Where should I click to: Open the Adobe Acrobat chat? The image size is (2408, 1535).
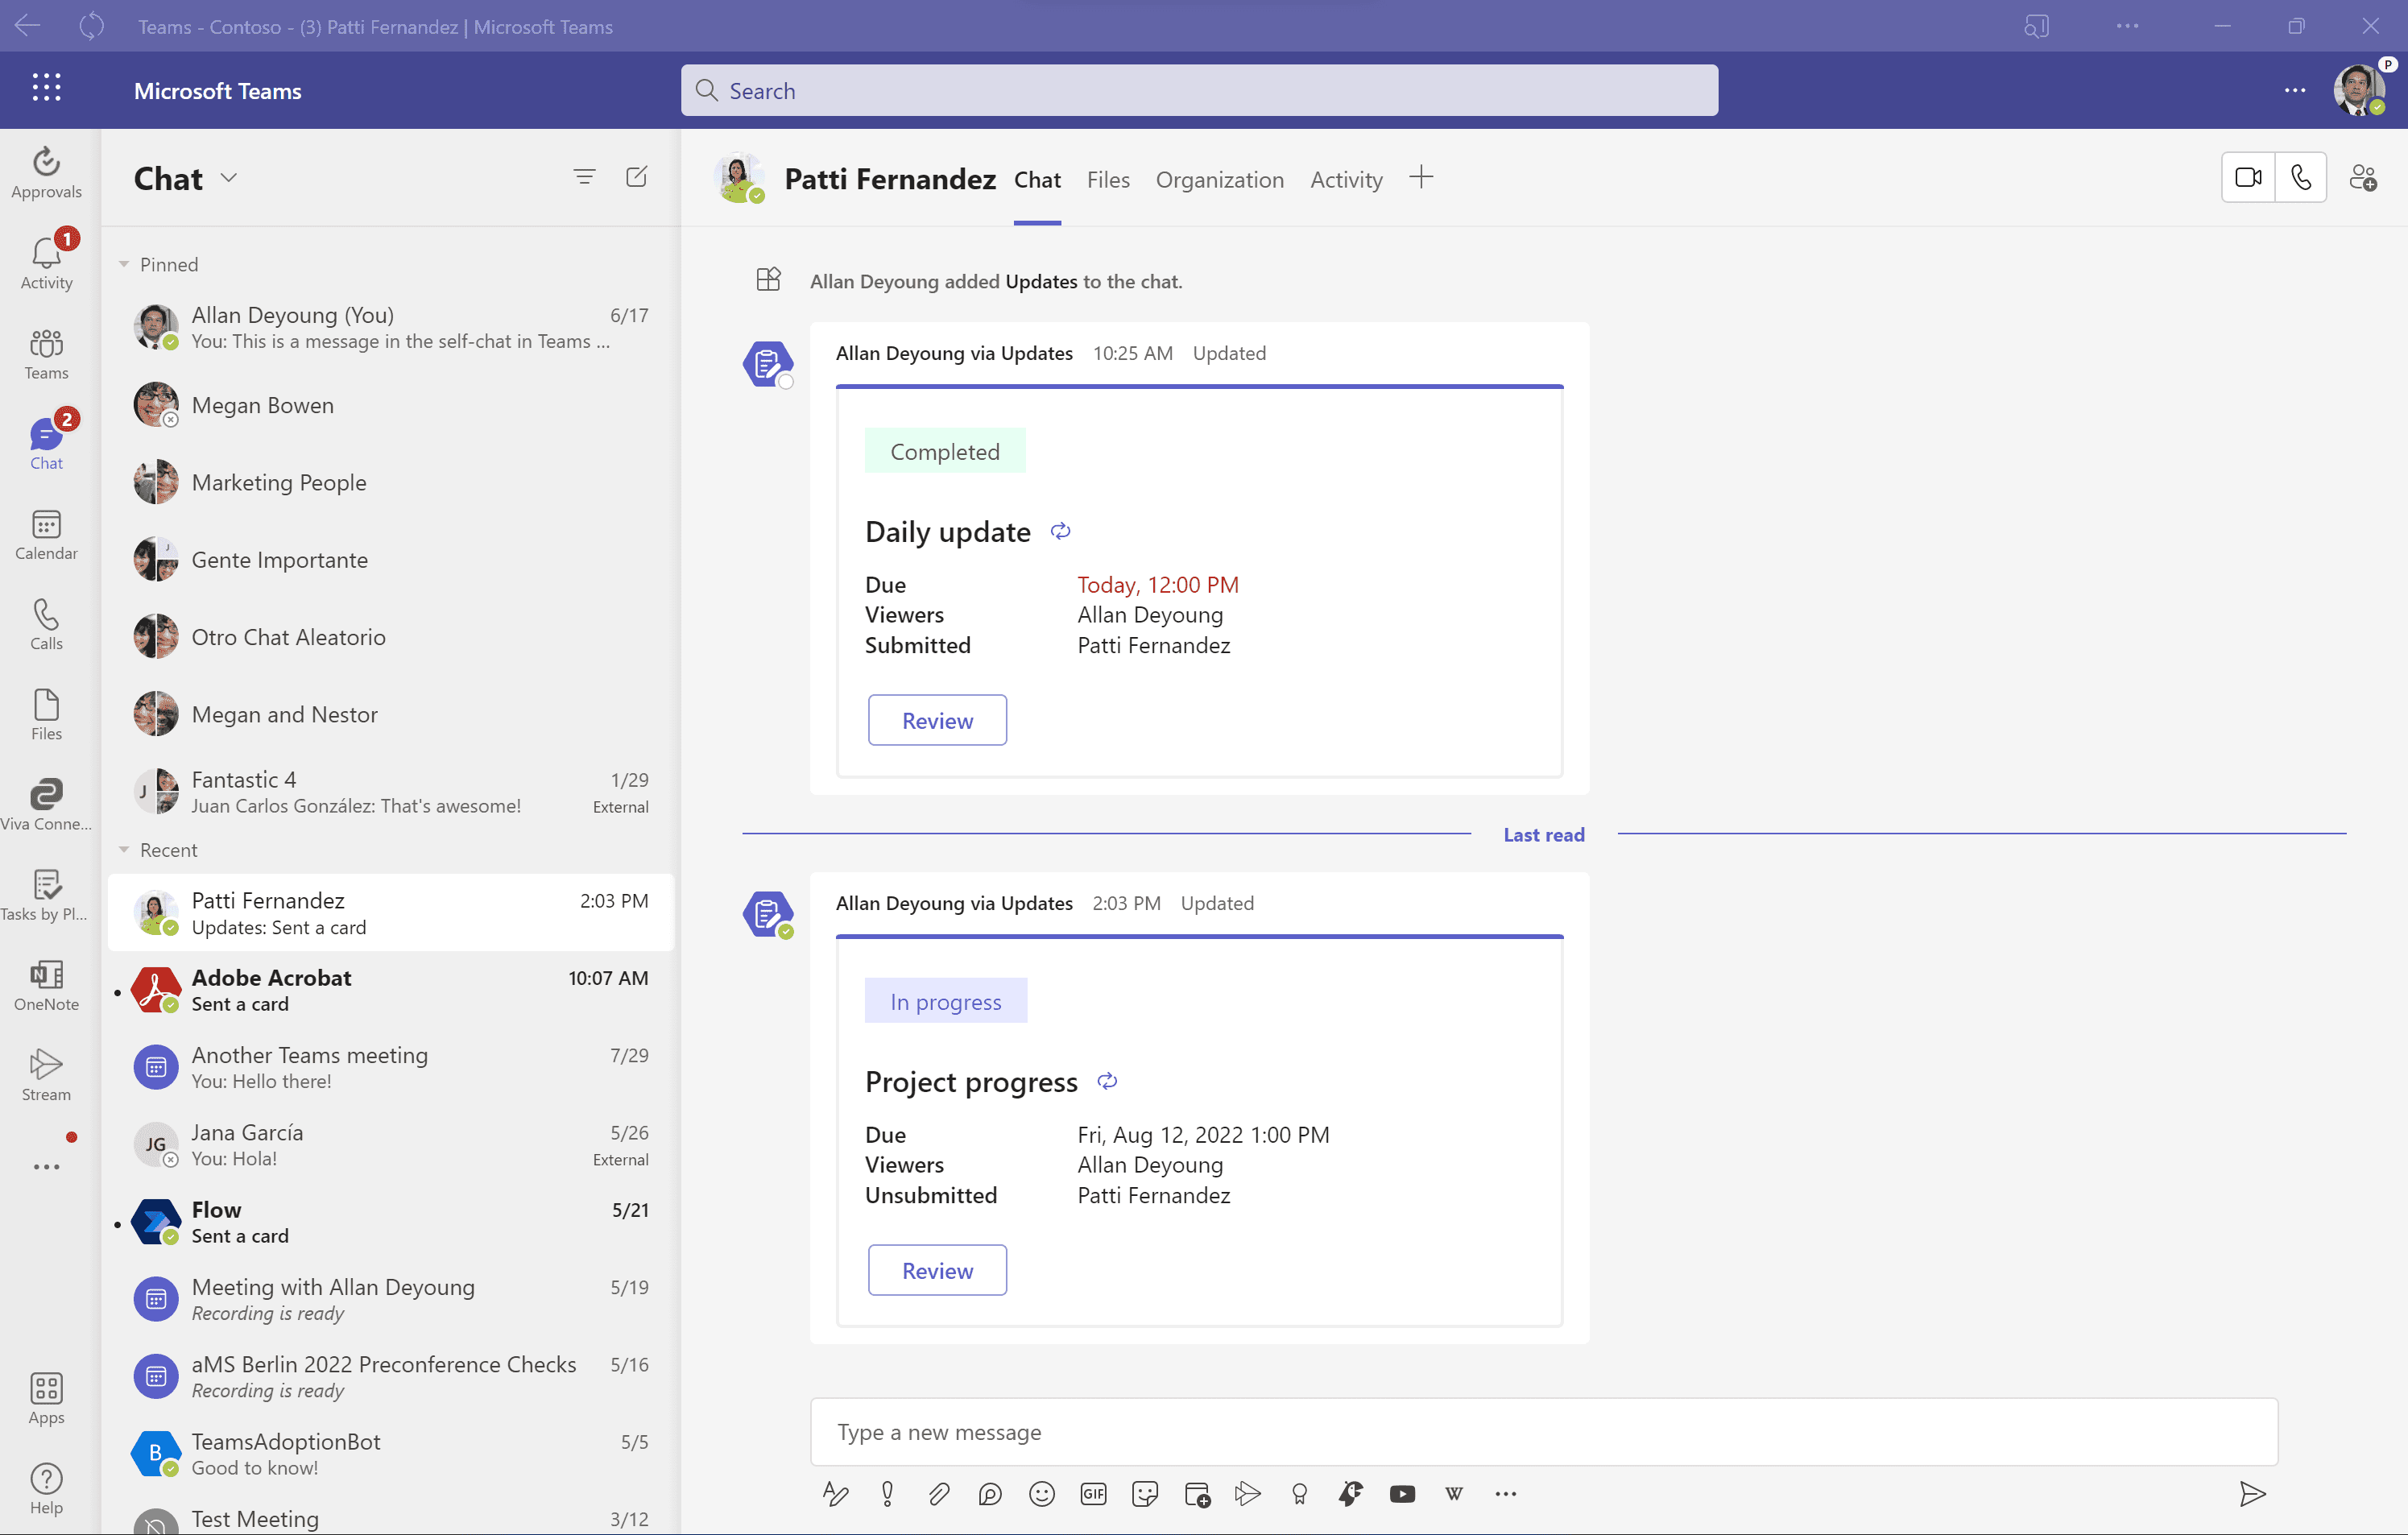(x=390, y=990)
